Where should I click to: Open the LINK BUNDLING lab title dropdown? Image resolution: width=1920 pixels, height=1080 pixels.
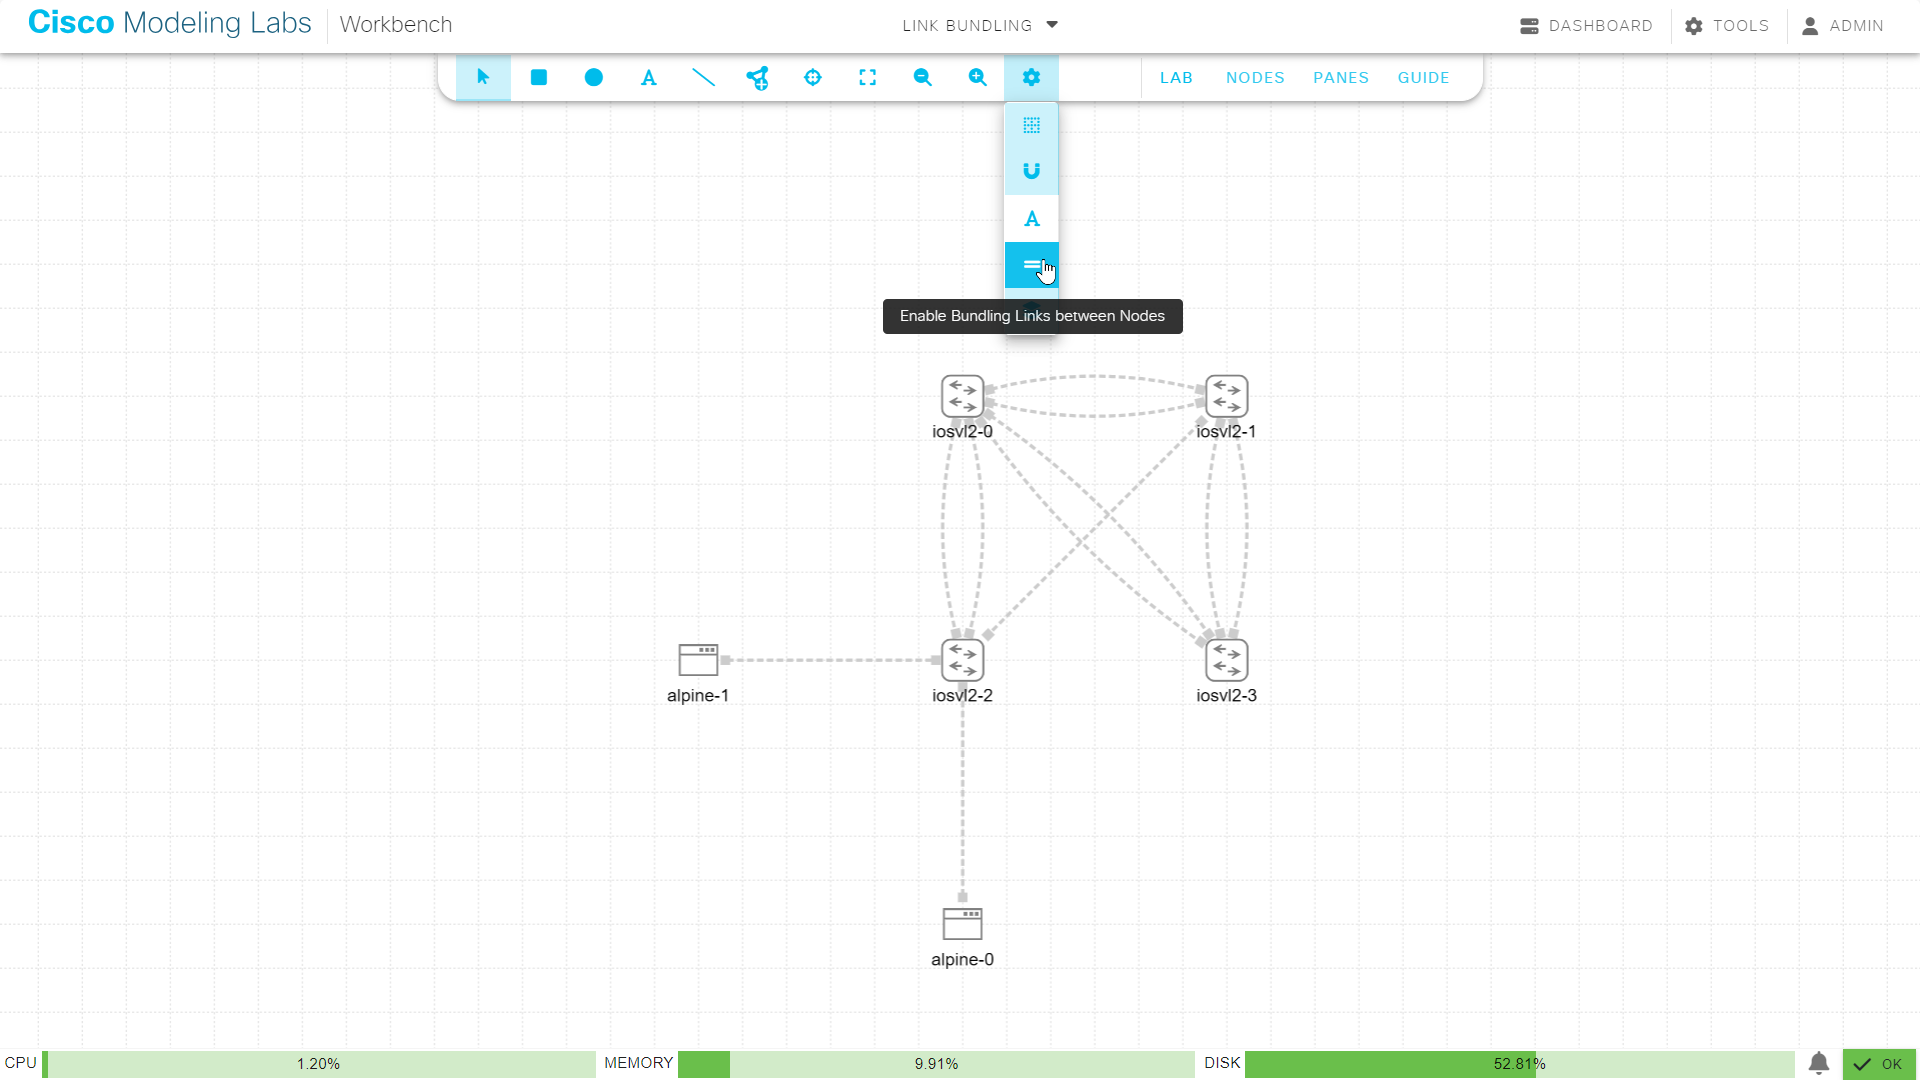[979, 25]
